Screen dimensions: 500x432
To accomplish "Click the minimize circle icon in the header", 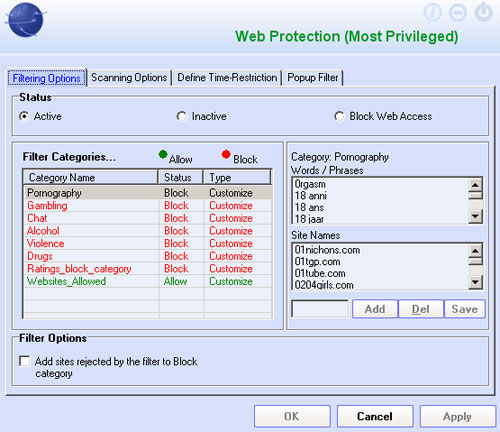I will click(x=458, y=12).
